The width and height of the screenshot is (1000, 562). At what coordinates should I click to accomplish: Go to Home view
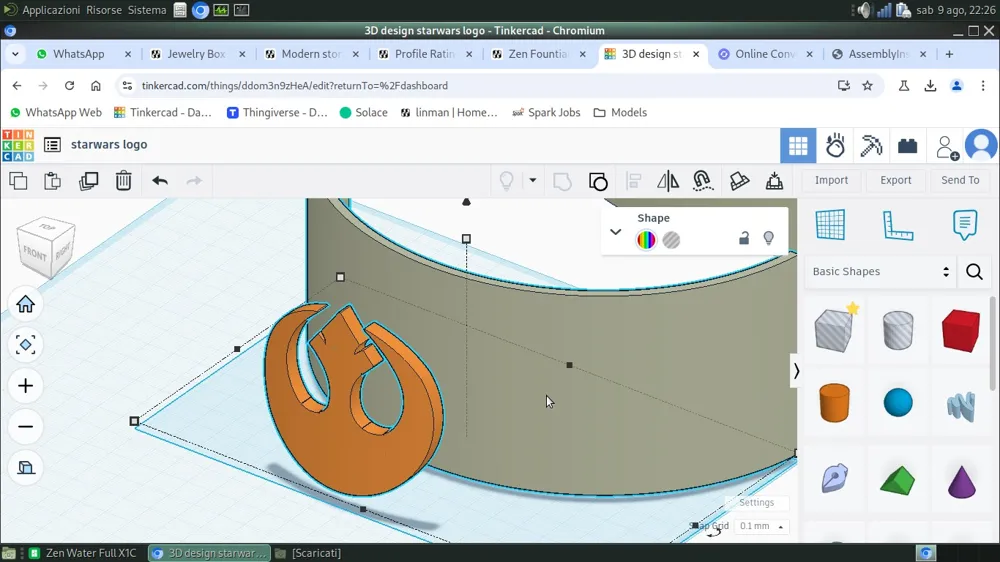point(26,304)
